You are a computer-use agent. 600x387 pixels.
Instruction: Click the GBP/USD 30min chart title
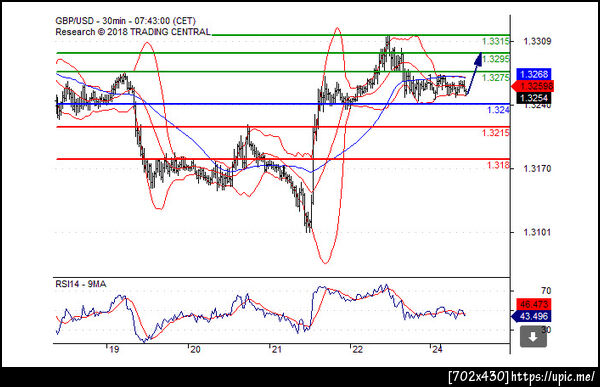(126, 21)
